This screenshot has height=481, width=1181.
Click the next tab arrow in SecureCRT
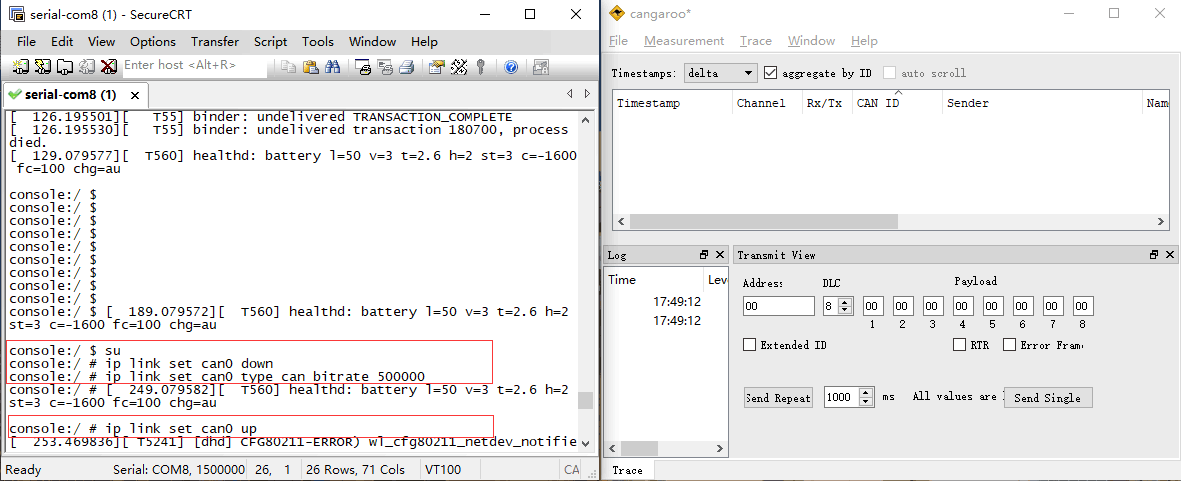tap(588, 94)
